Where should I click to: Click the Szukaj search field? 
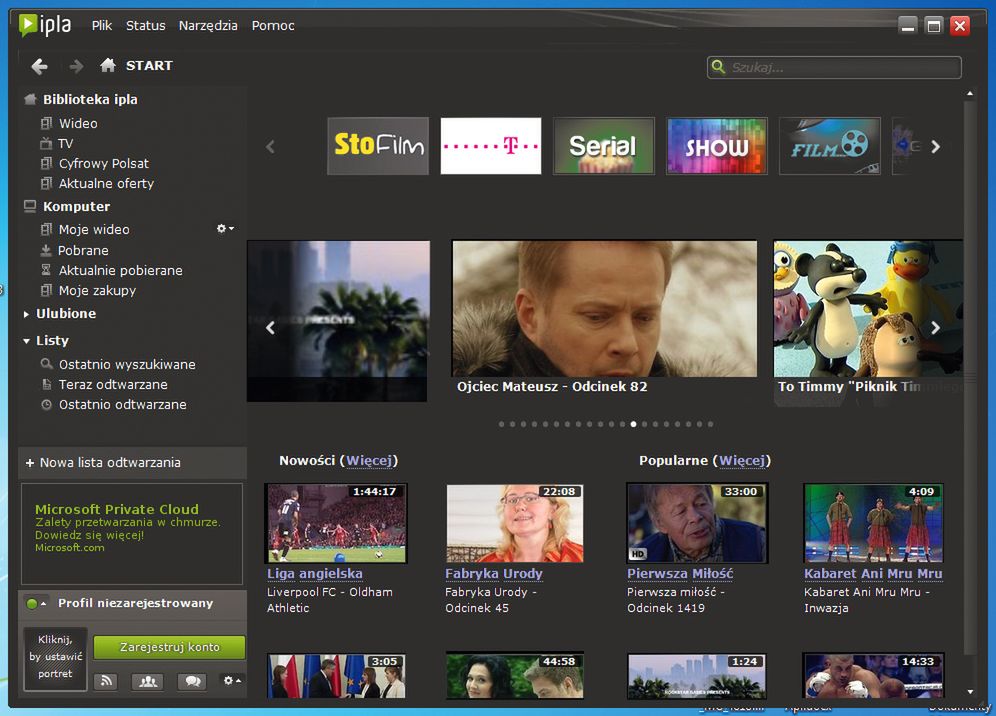point(834,67)
